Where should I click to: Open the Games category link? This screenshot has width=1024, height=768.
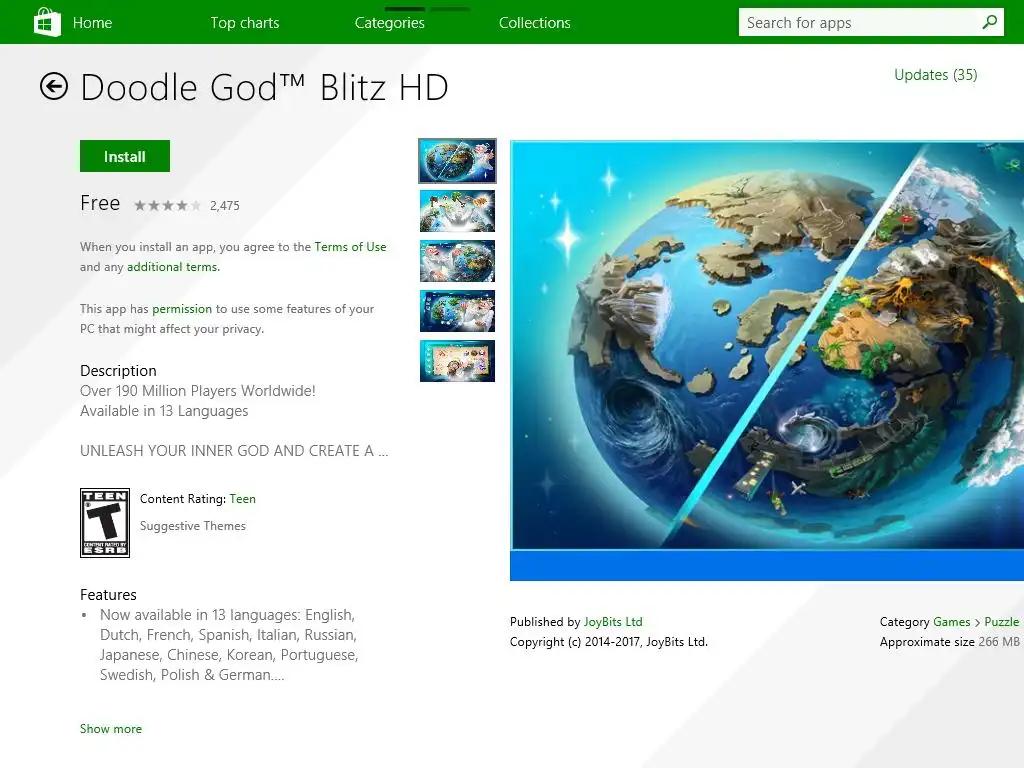tap(952, 622)
